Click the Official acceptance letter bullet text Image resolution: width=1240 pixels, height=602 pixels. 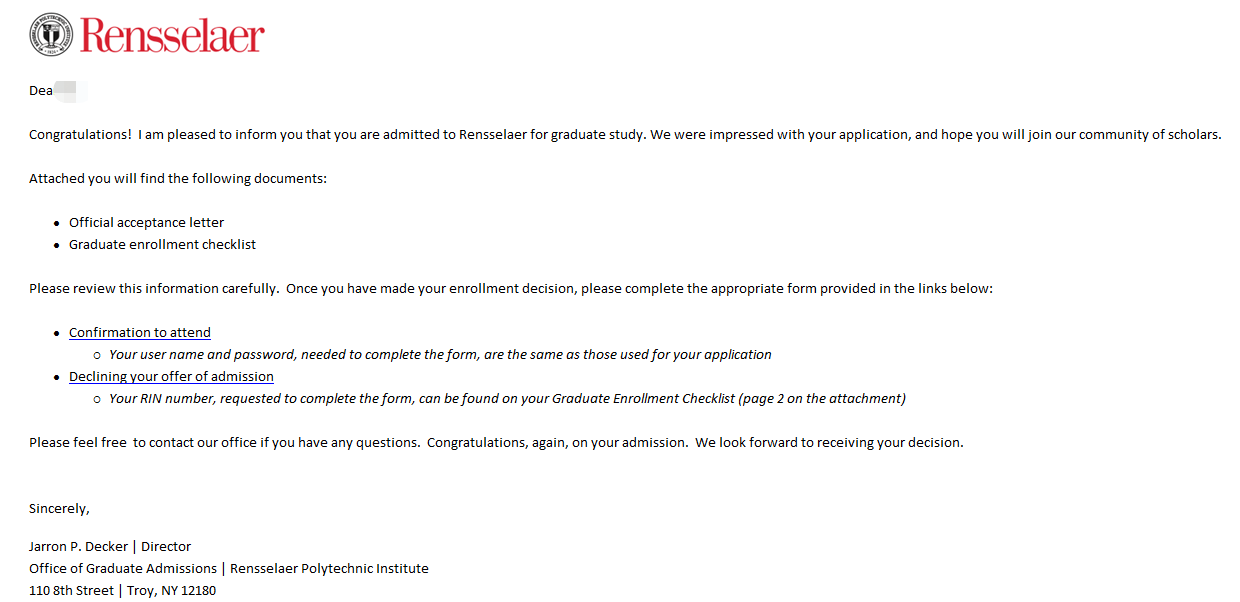pyautogui.click(x=146, y=223)
